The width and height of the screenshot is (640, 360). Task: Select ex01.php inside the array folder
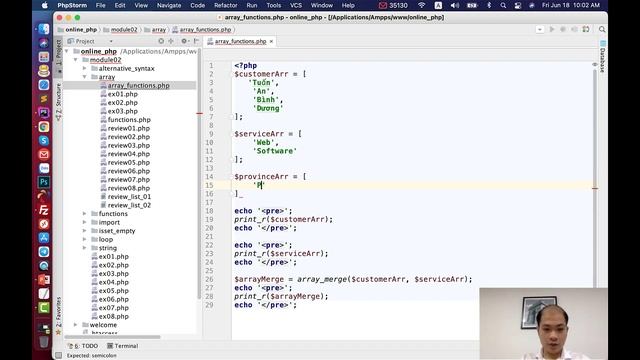(122, 94)
